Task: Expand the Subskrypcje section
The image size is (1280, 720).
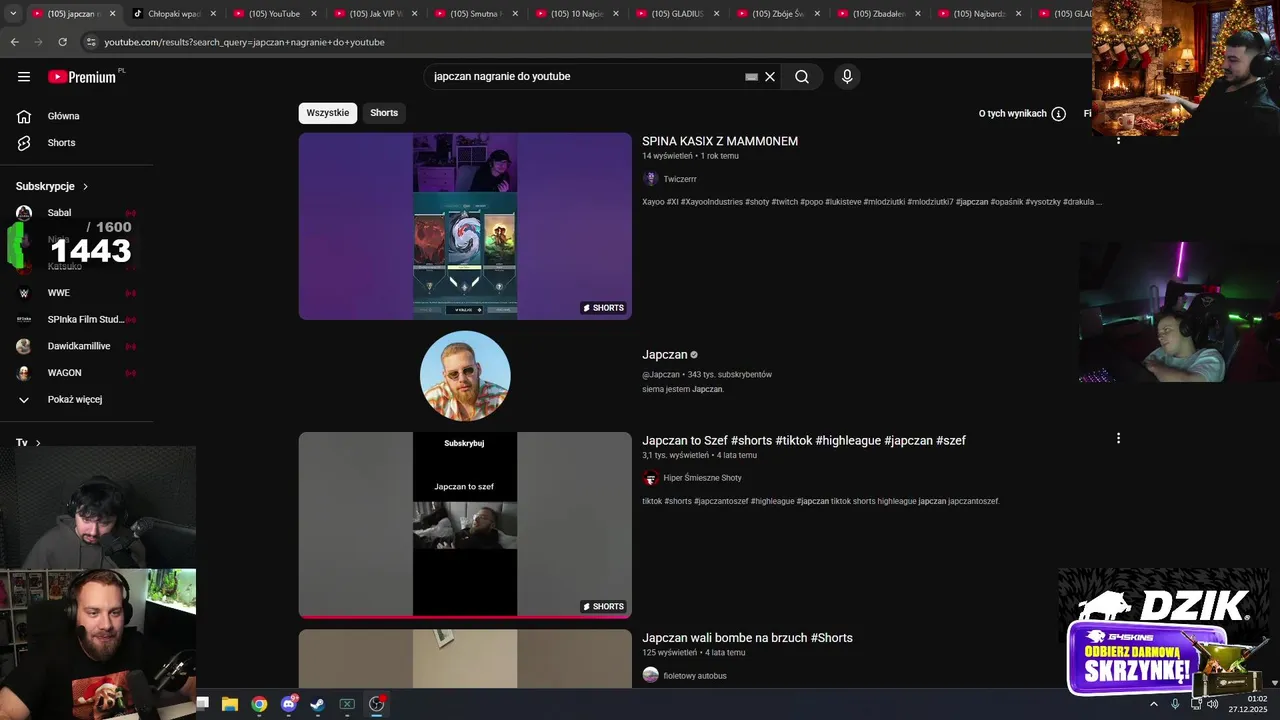Action: tap(52, 187)
